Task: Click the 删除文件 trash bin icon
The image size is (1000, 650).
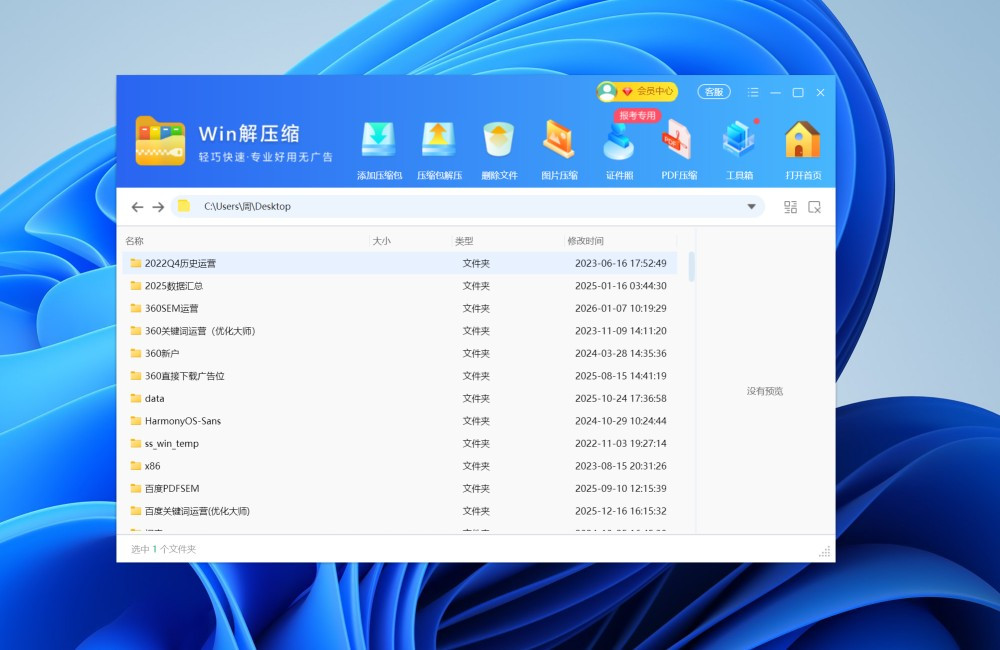Action: point(498,140)
